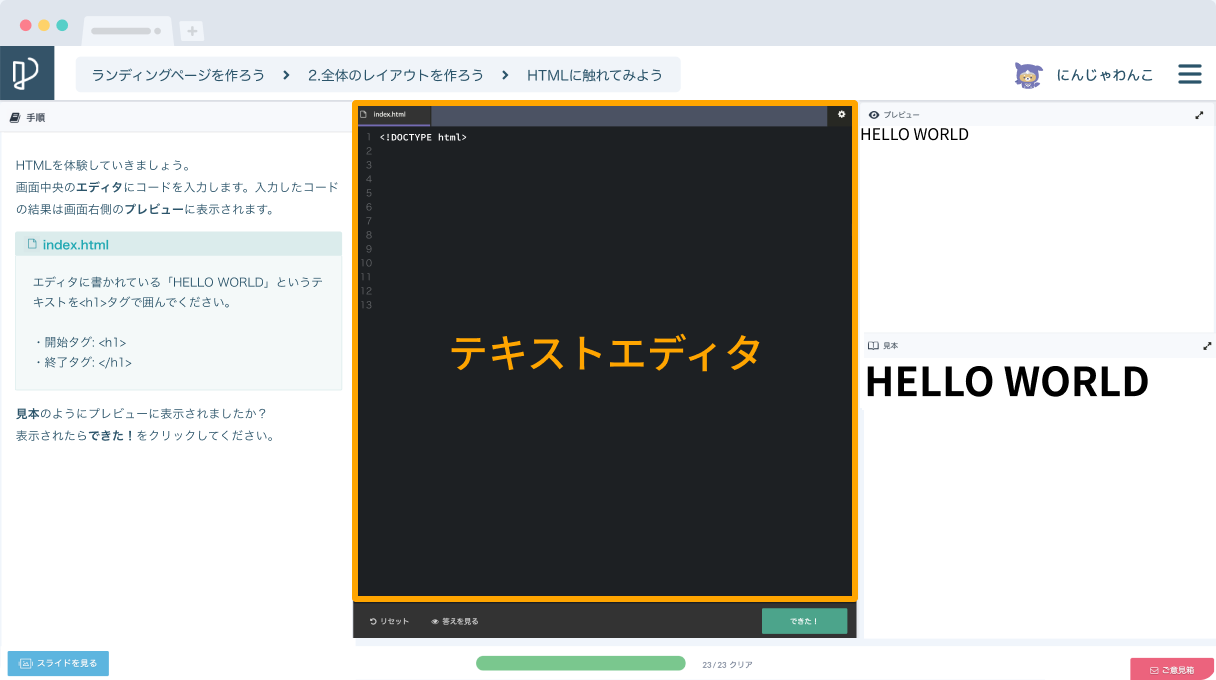Viewport: 1216px width, 680px height.
Task: Click the new browser tab plus button
Action: coord(192,31)
